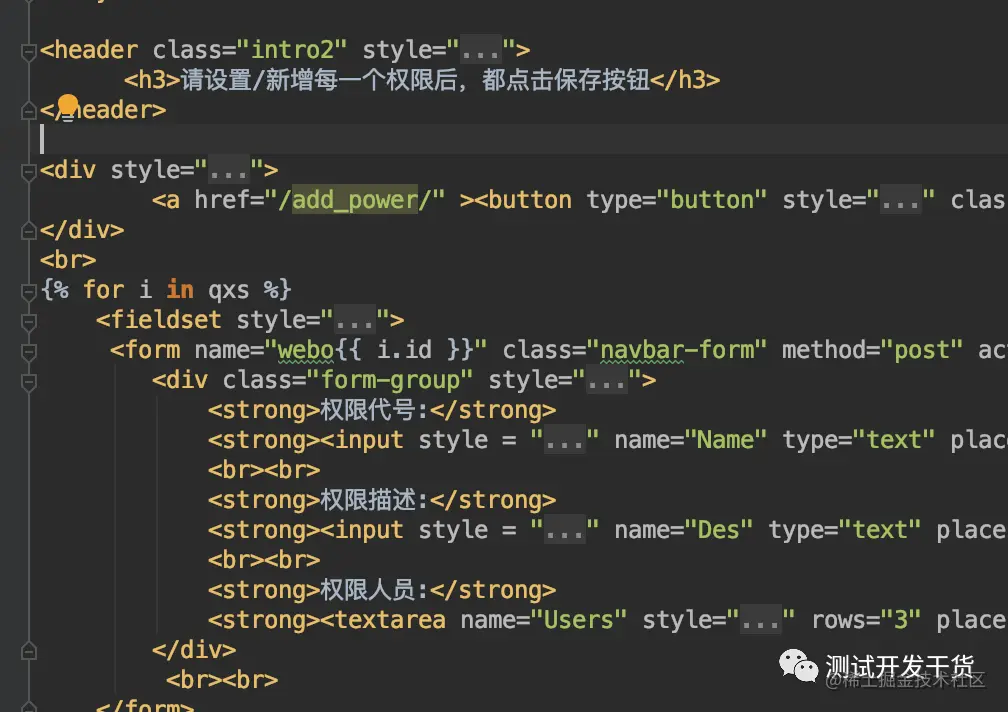Collapse the fieldset block fold marker
Viewport: 1008px width, 712px height.
point(28,321)
